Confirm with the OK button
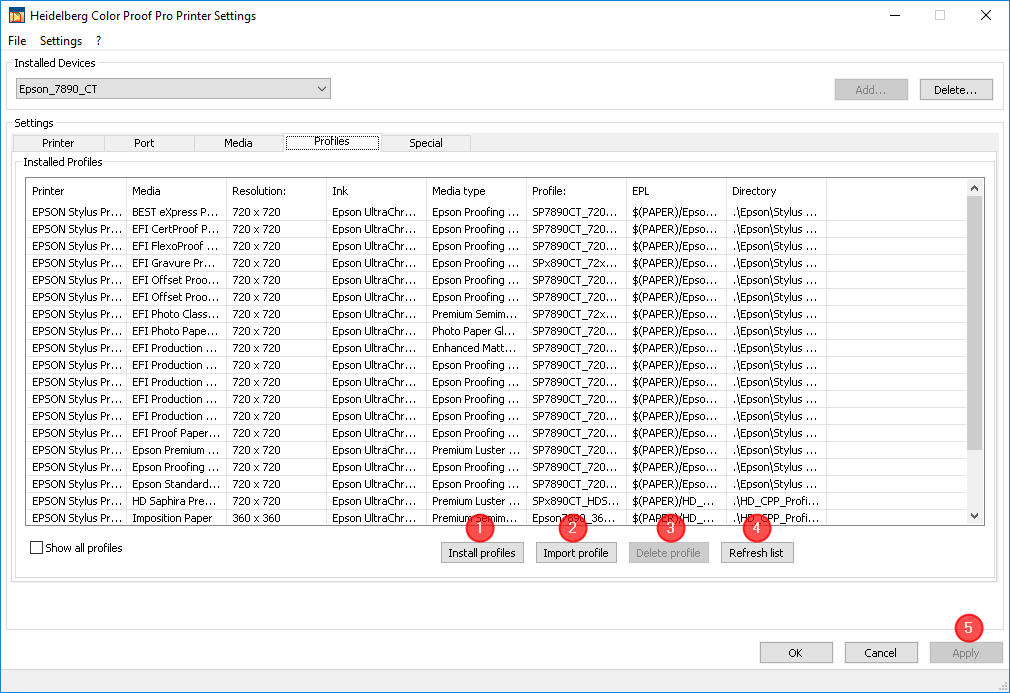 (796, 652)
